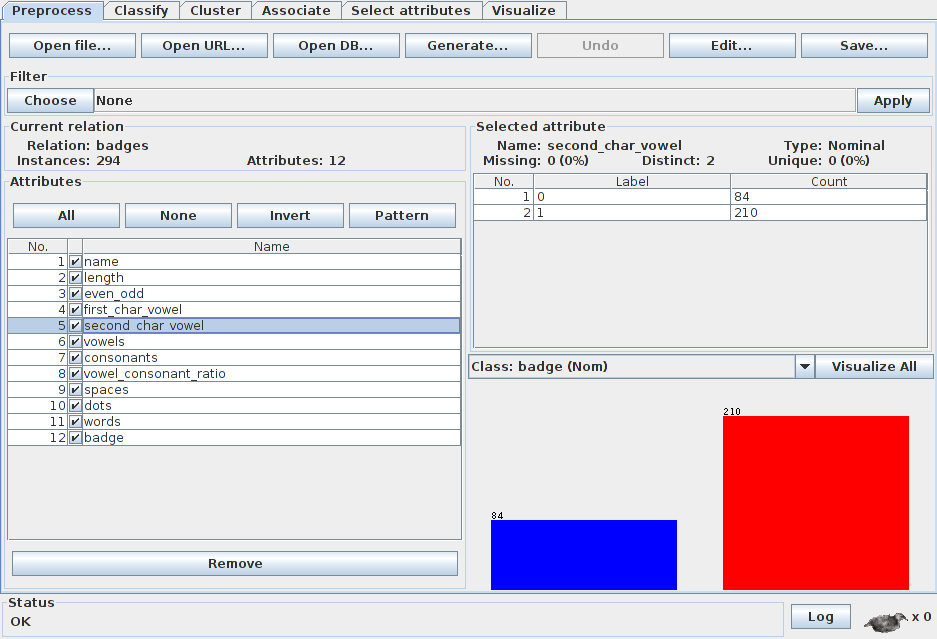Untick the badge attribute checkbox
Viewport: 937px width, 639px height.
click(75, 438)
